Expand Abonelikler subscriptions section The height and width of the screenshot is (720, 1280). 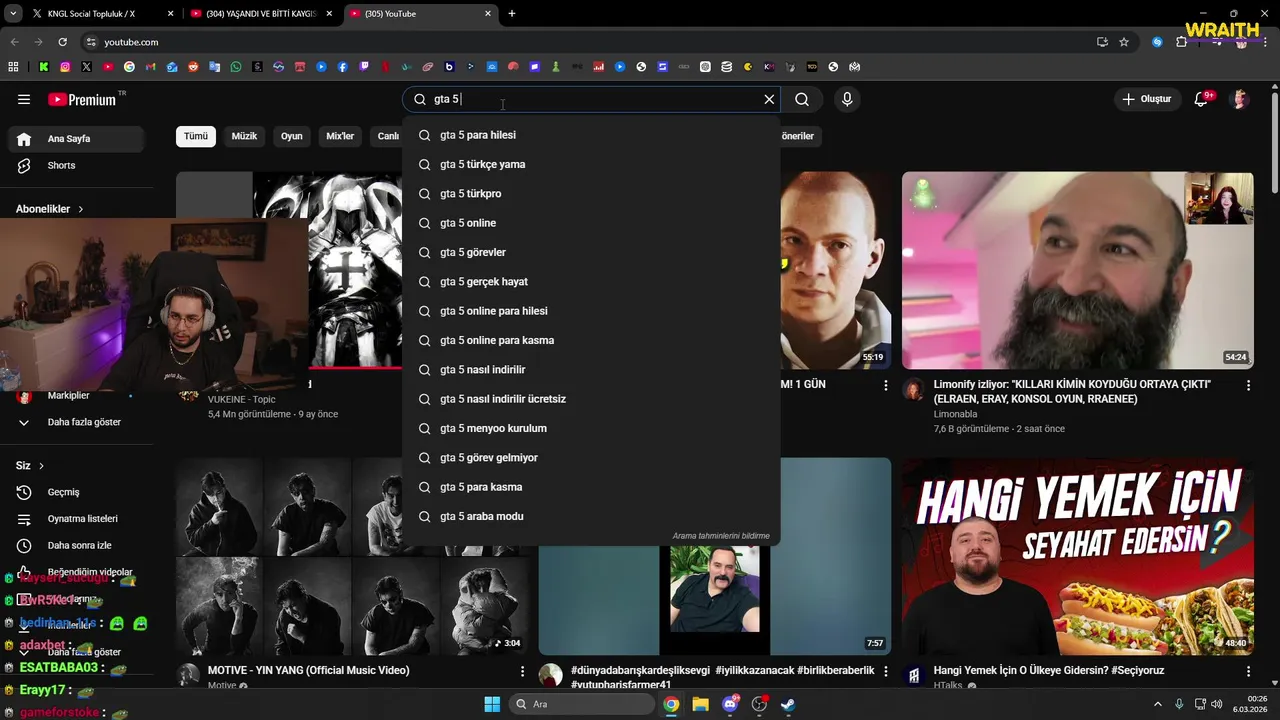point(50,209)
